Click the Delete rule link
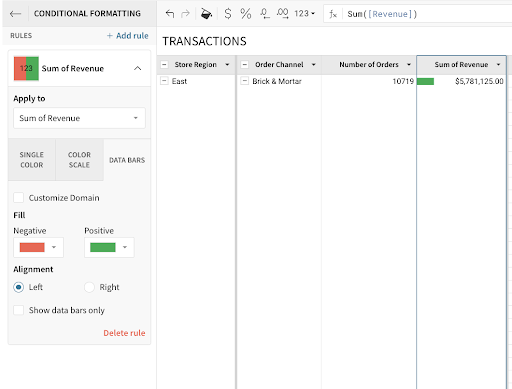 tap(124, 333)
